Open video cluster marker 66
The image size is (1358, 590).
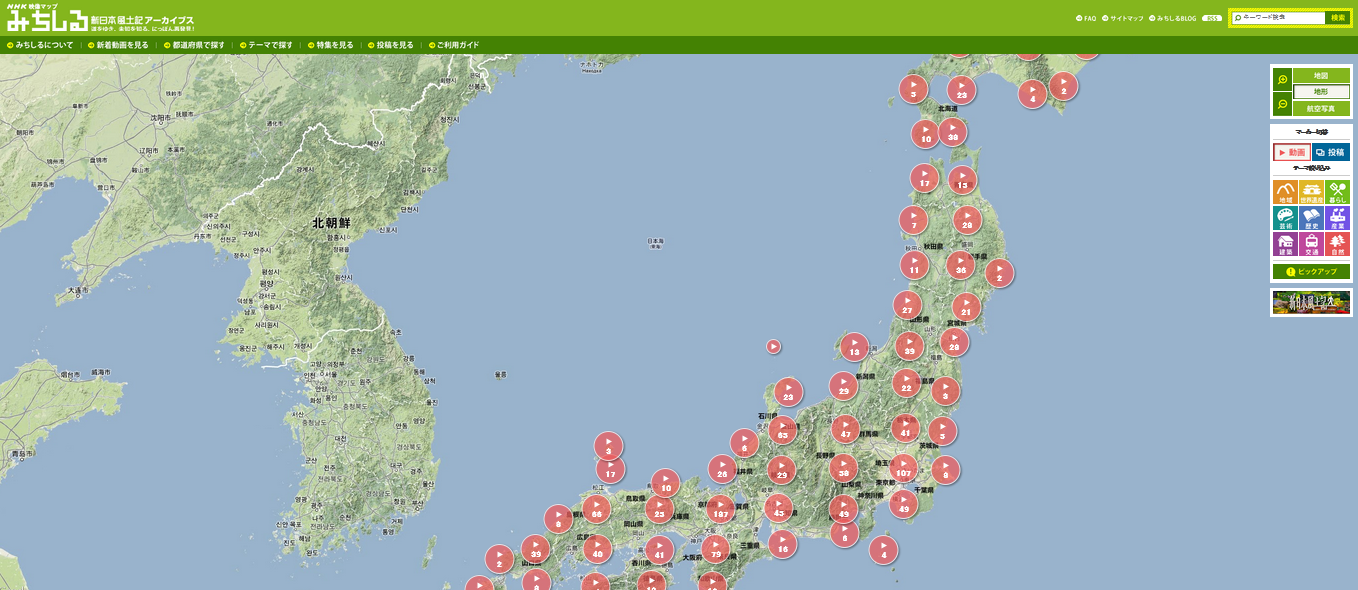click(596, 510)
